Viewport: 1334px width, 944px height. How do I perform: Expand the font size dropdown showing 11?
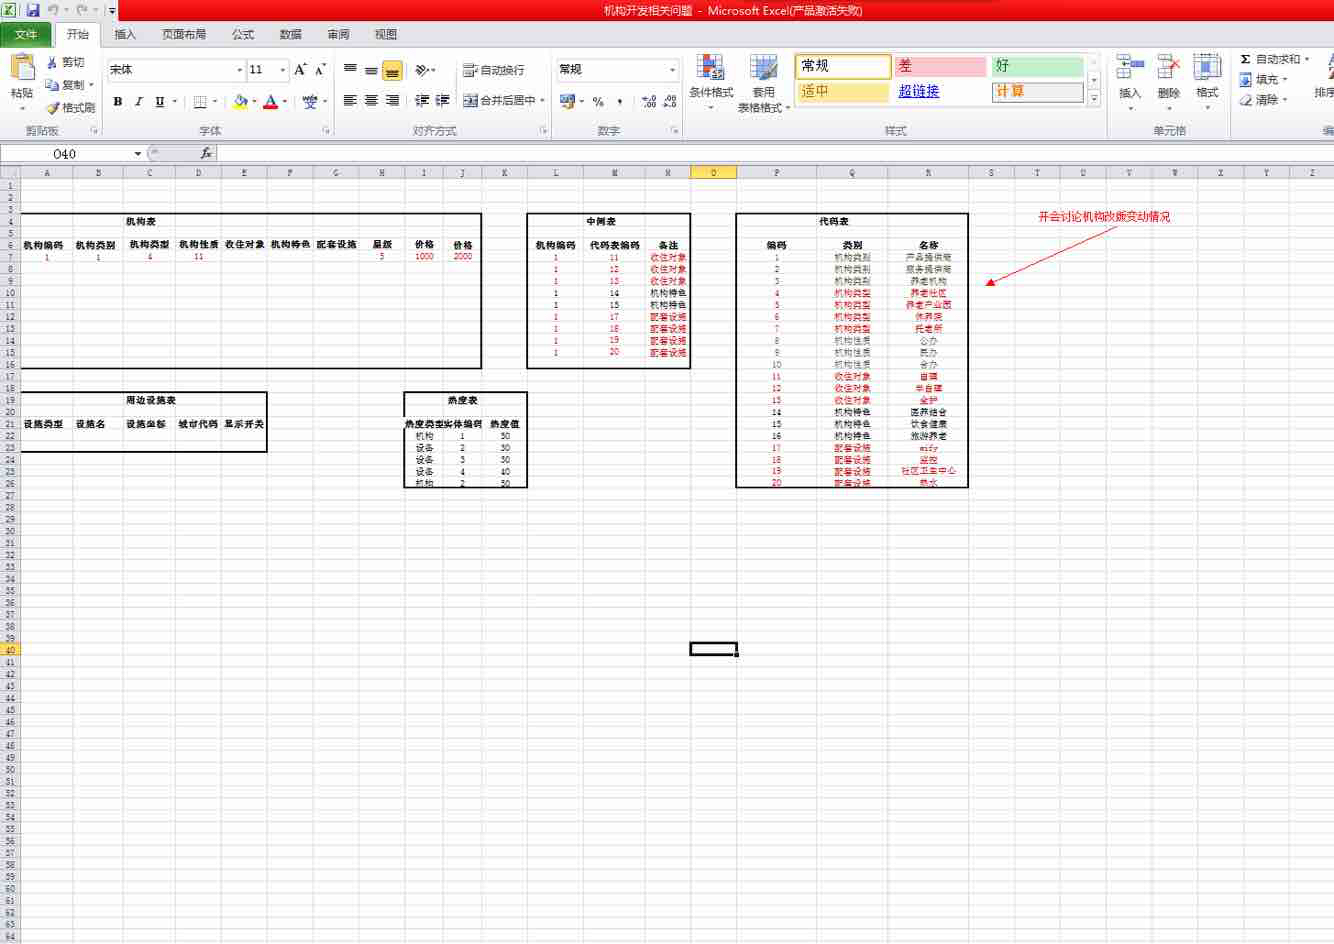(x=282, y=70)
